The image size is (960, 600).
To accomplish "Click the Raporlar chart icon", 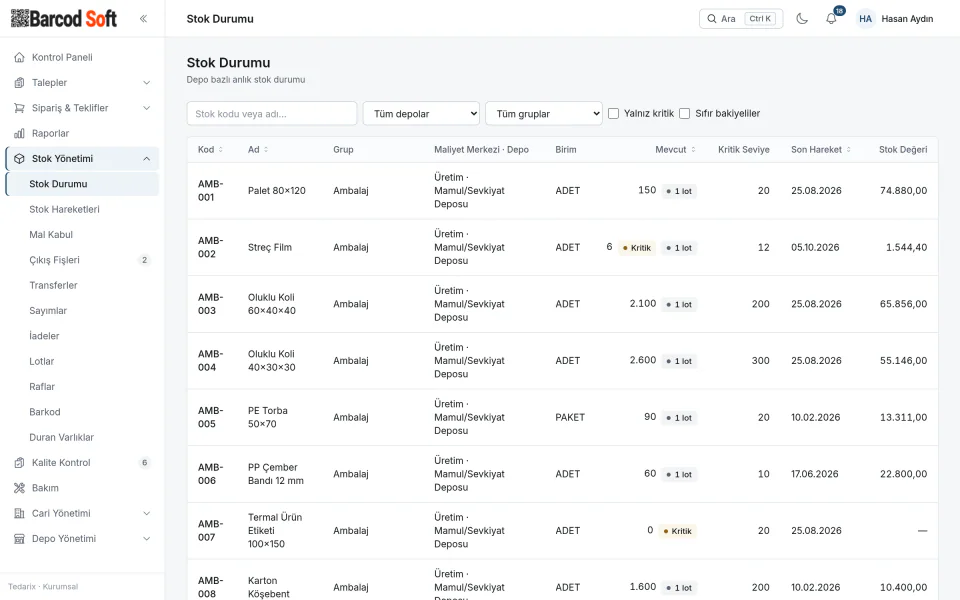I will click(20, 133).
